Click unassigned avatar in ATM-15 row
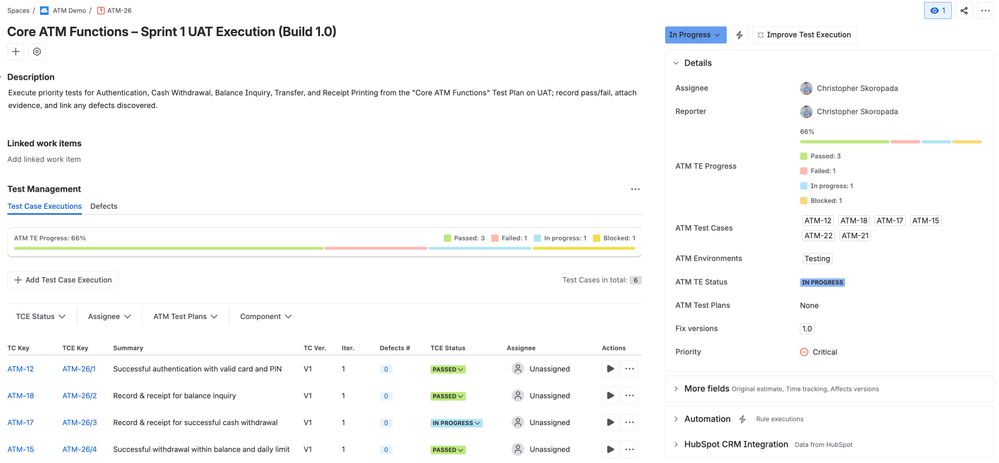The width and height of the screenshot is (999, 463). (518, 449)
